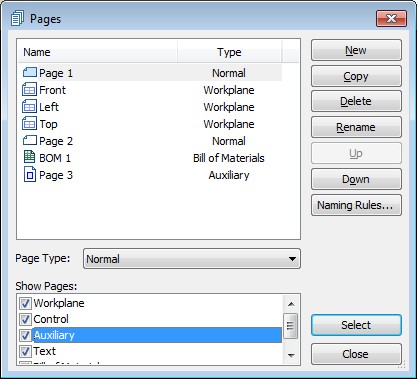Click the Pages dialog title bar icon
Viewport: 417px width, 379px height.
click(17, 19)
